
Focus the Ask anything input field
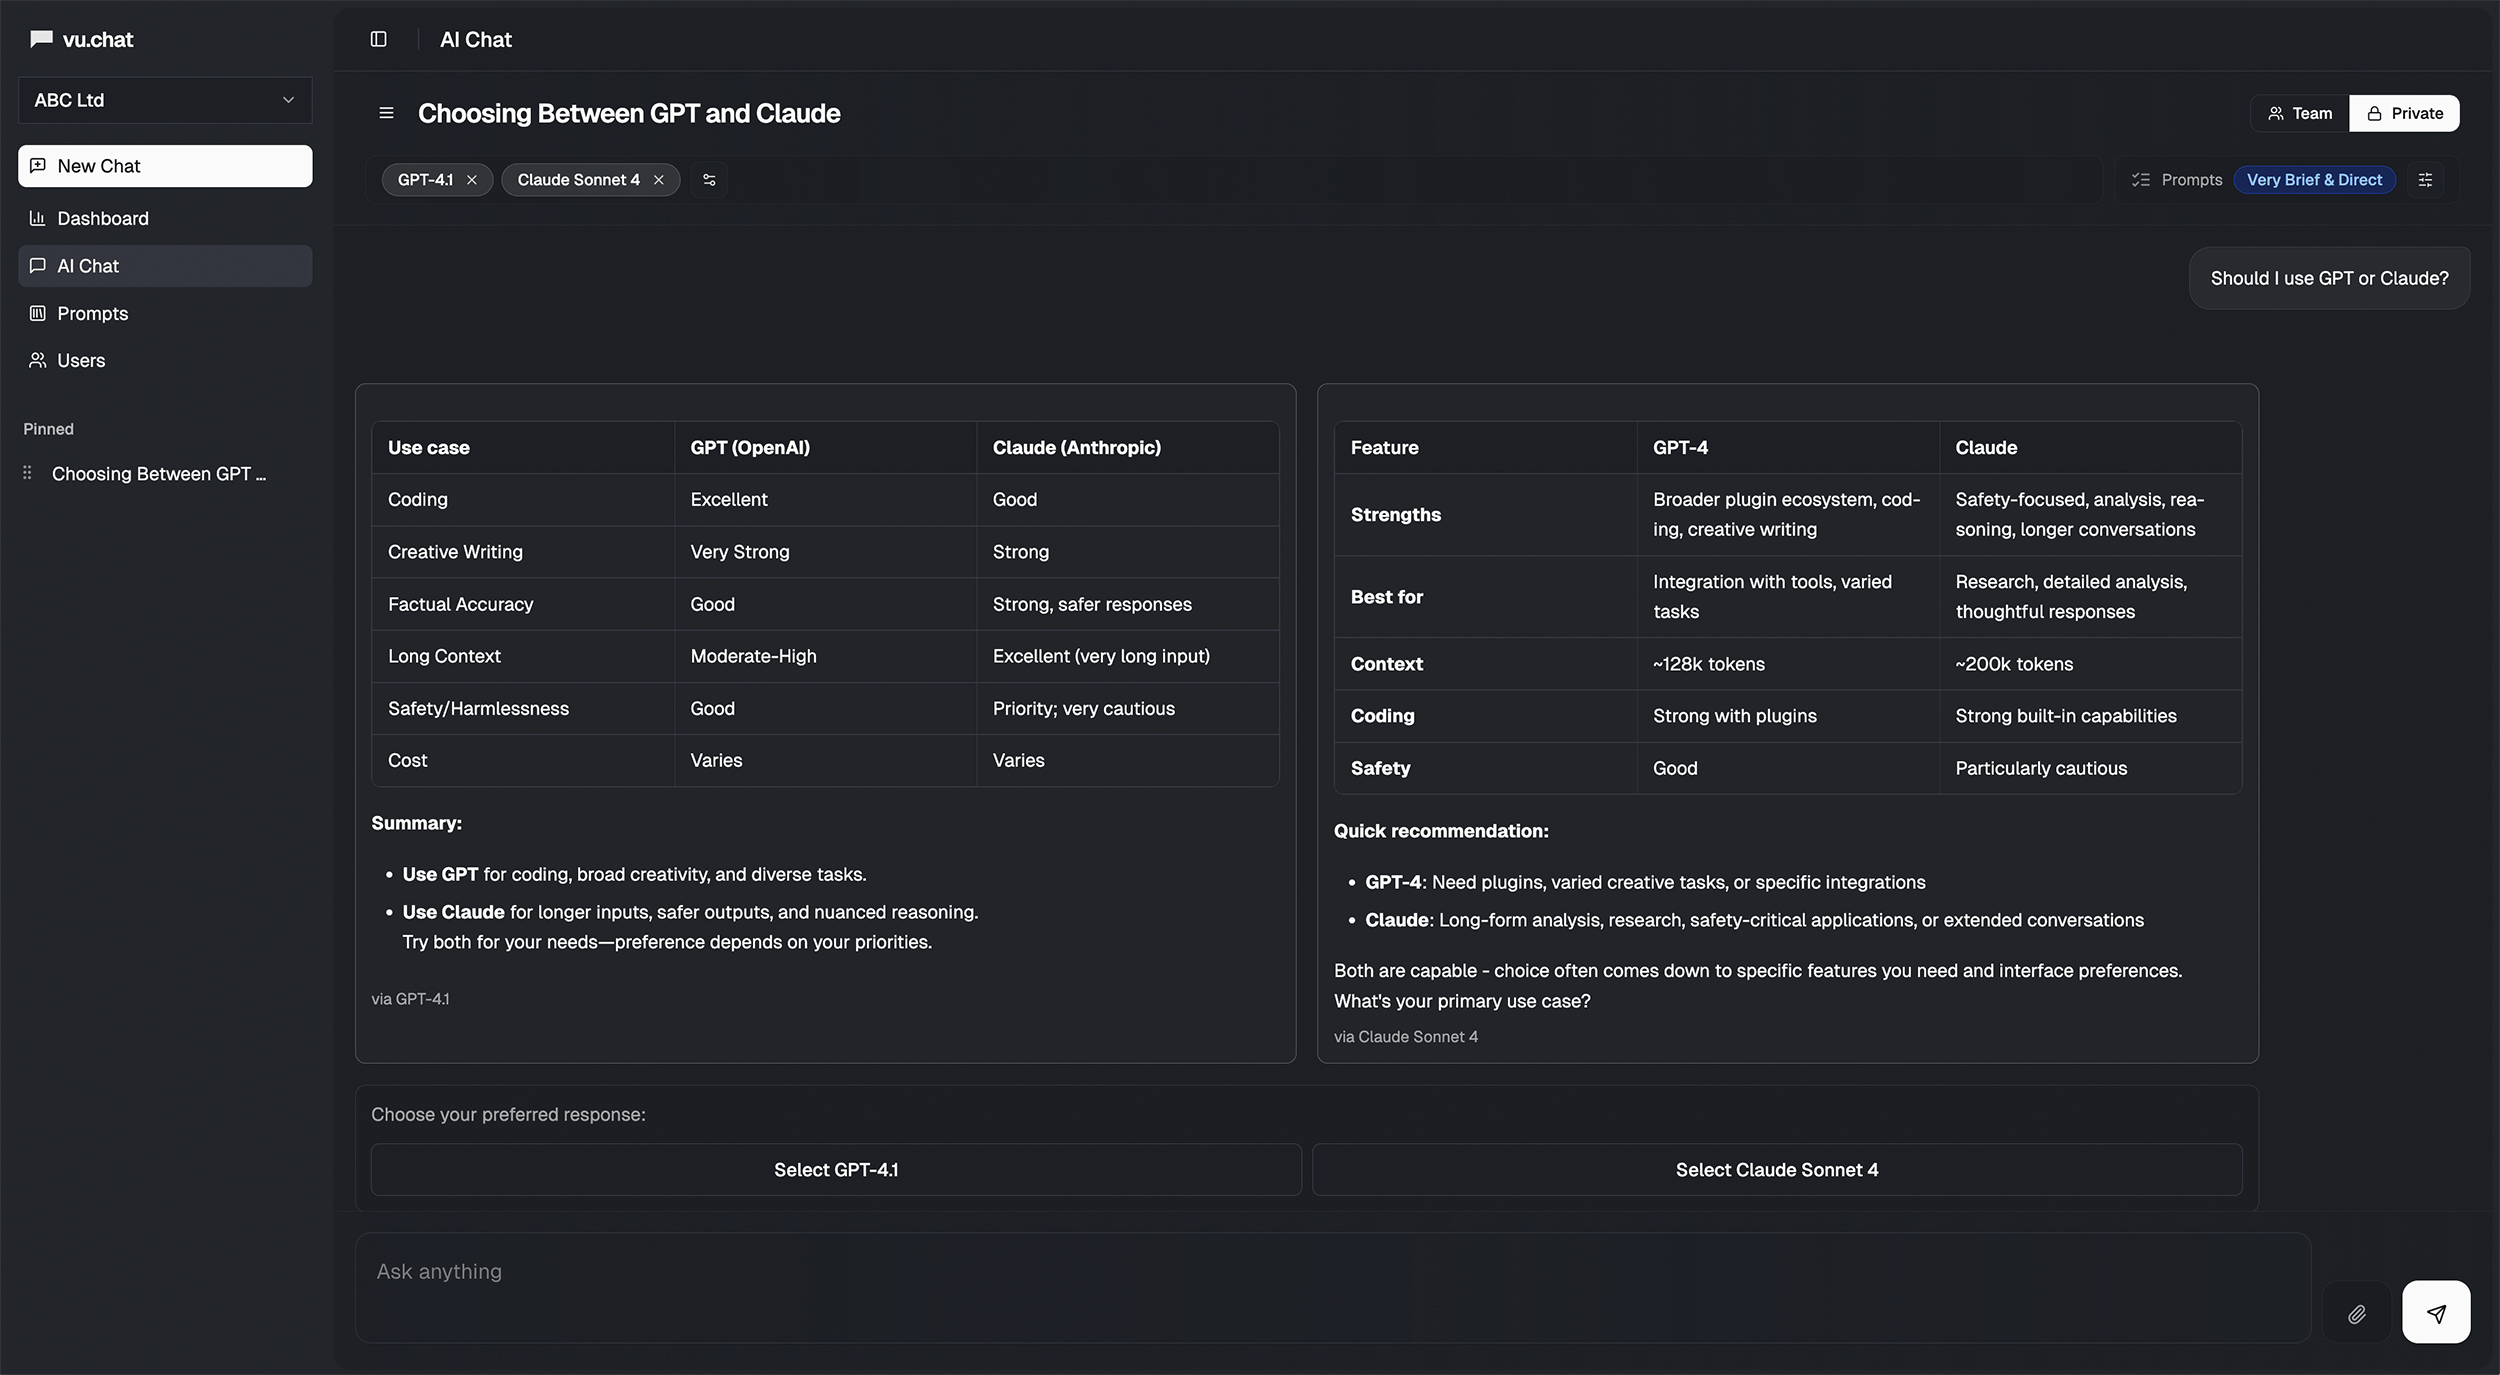pos(1333,1288)
